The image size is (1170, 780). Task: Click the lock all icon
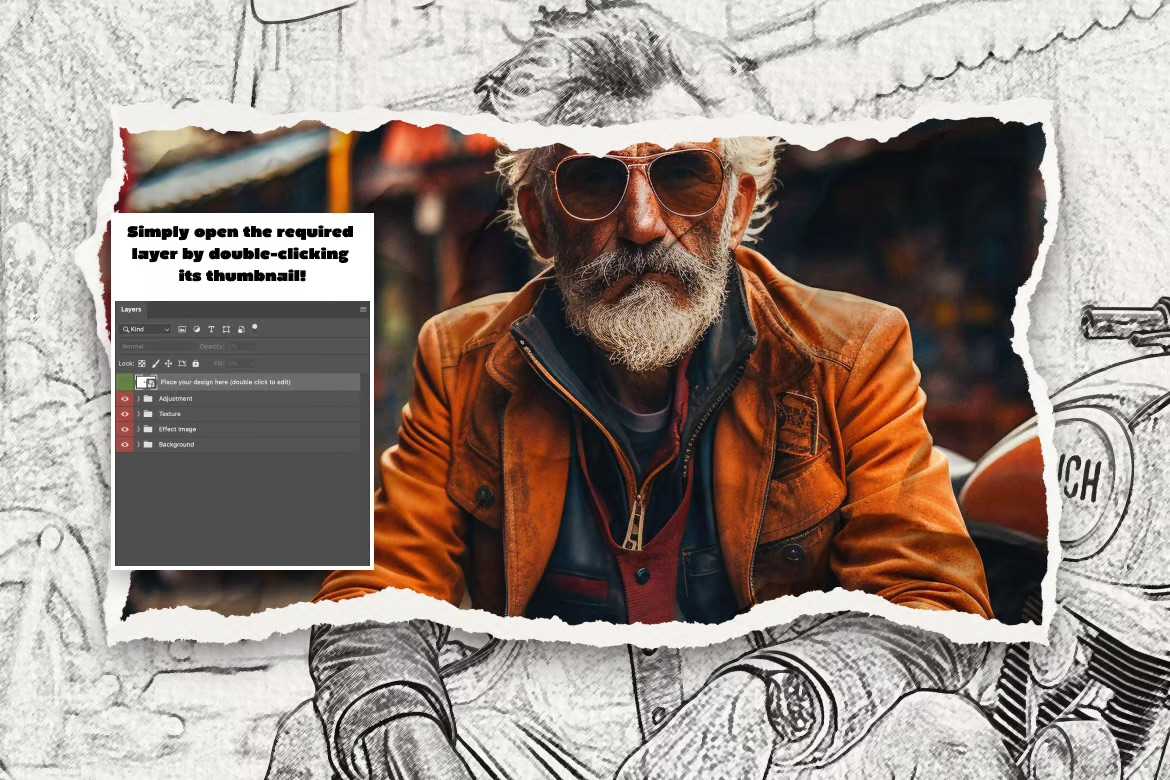click(x=195, y=364)
